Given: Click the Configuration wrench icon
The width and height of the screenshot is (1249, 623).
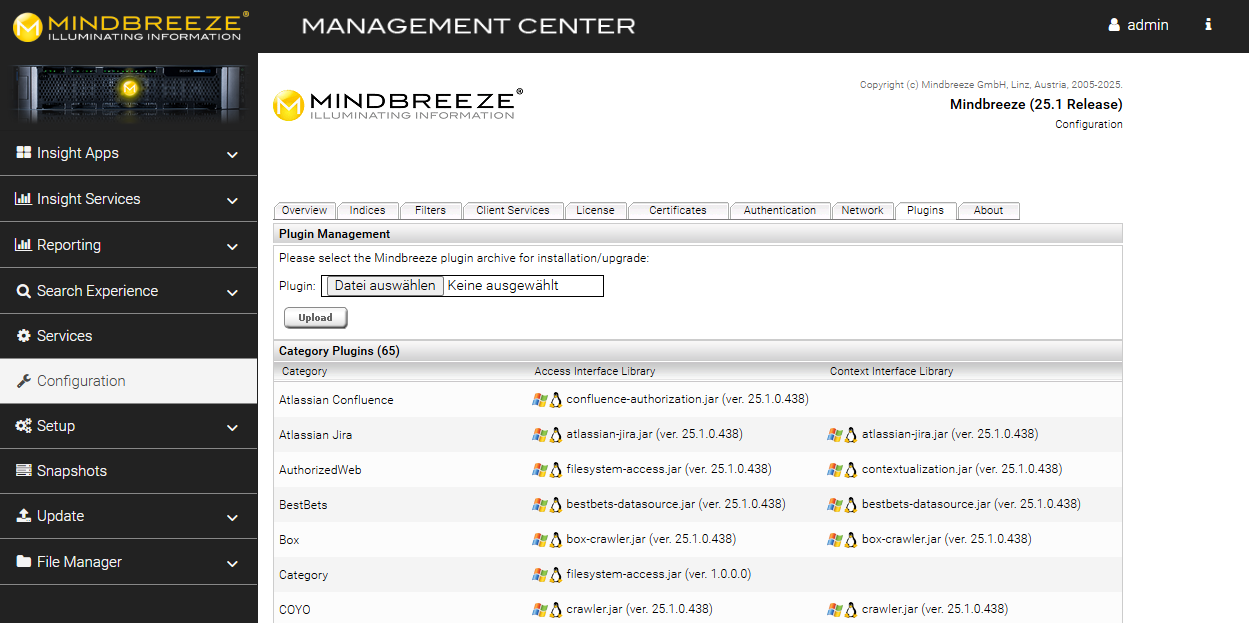Looking at the screenshot, I should pos(24,381).
